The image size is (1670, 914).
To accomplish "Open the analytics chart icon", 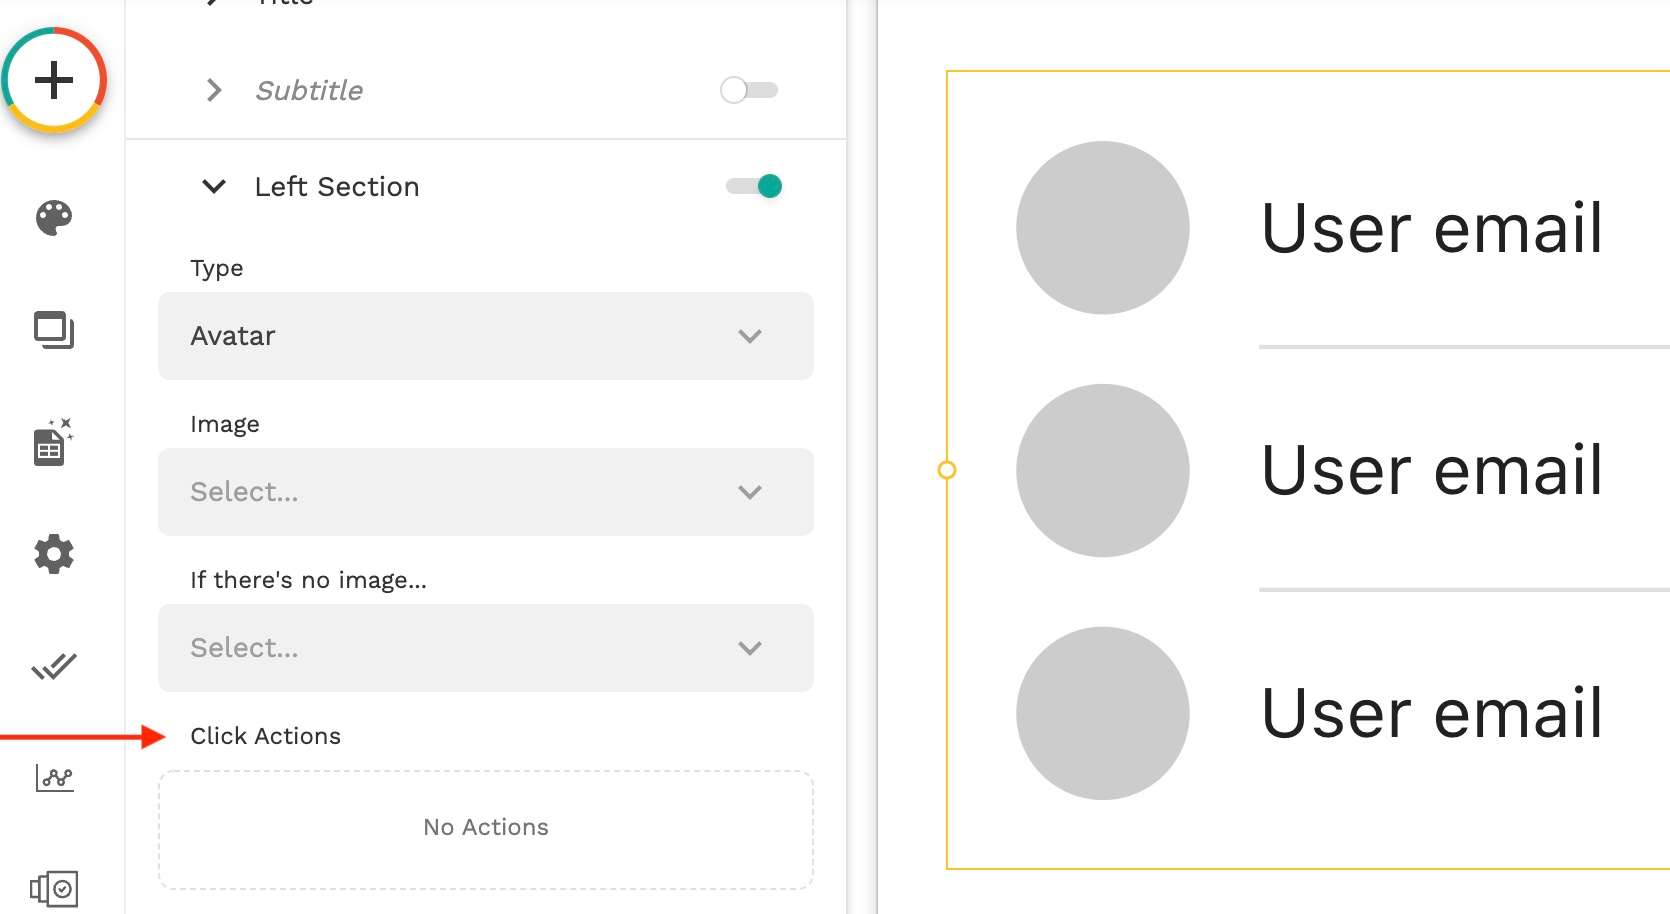I will (54, 777).
